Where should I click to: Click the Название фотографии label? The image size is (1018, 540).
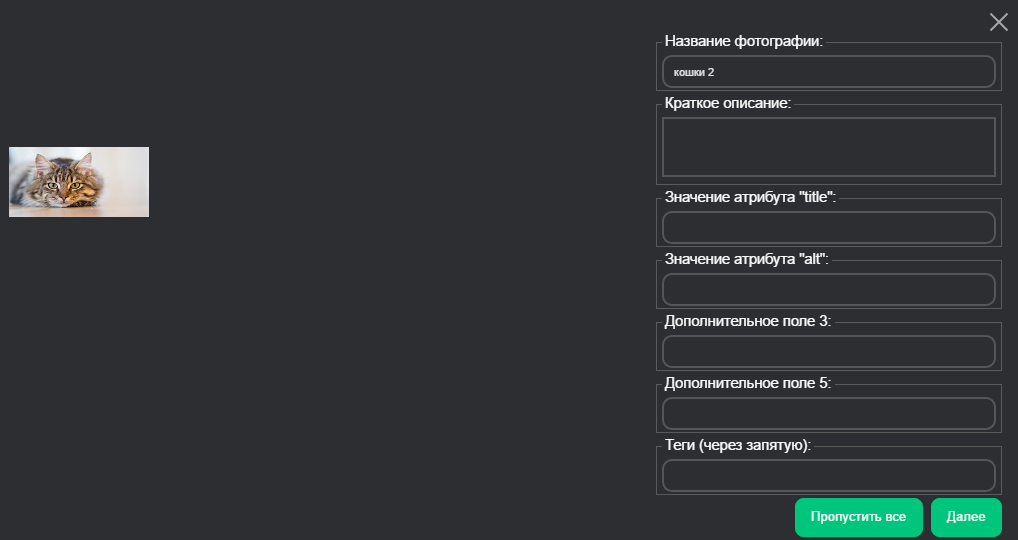(x=743, y=42)
